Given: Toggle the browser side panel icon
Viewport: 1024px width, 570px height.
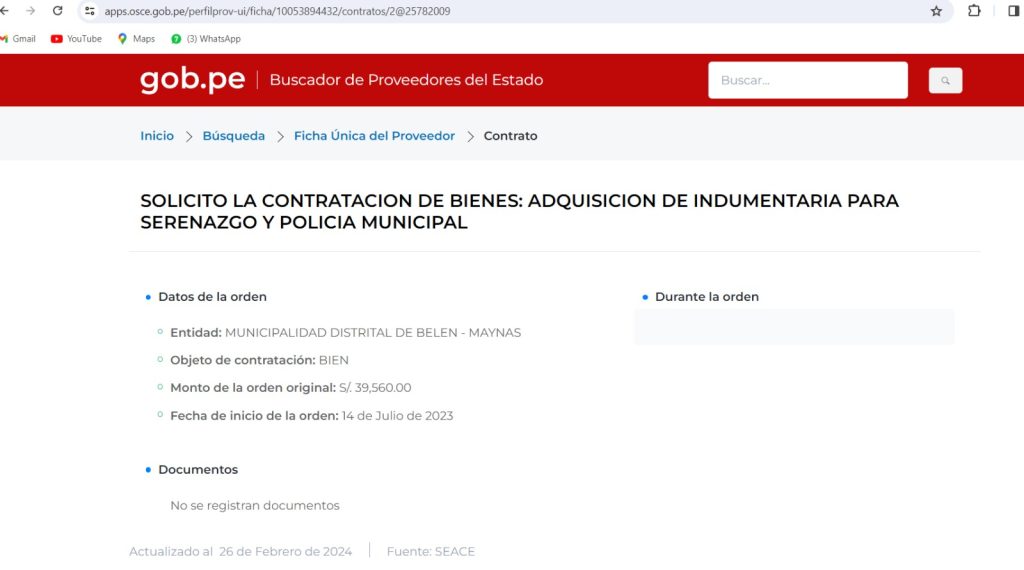Looking at the screenshot, I should coord(1013,11).
